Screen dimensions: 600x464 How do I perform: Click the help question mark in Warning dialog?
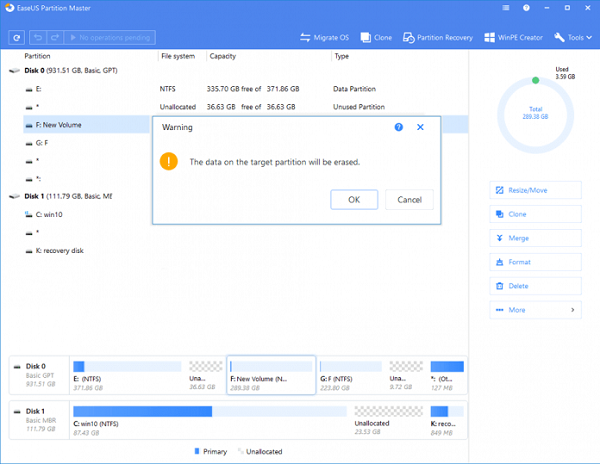click(x=399, y=128)
